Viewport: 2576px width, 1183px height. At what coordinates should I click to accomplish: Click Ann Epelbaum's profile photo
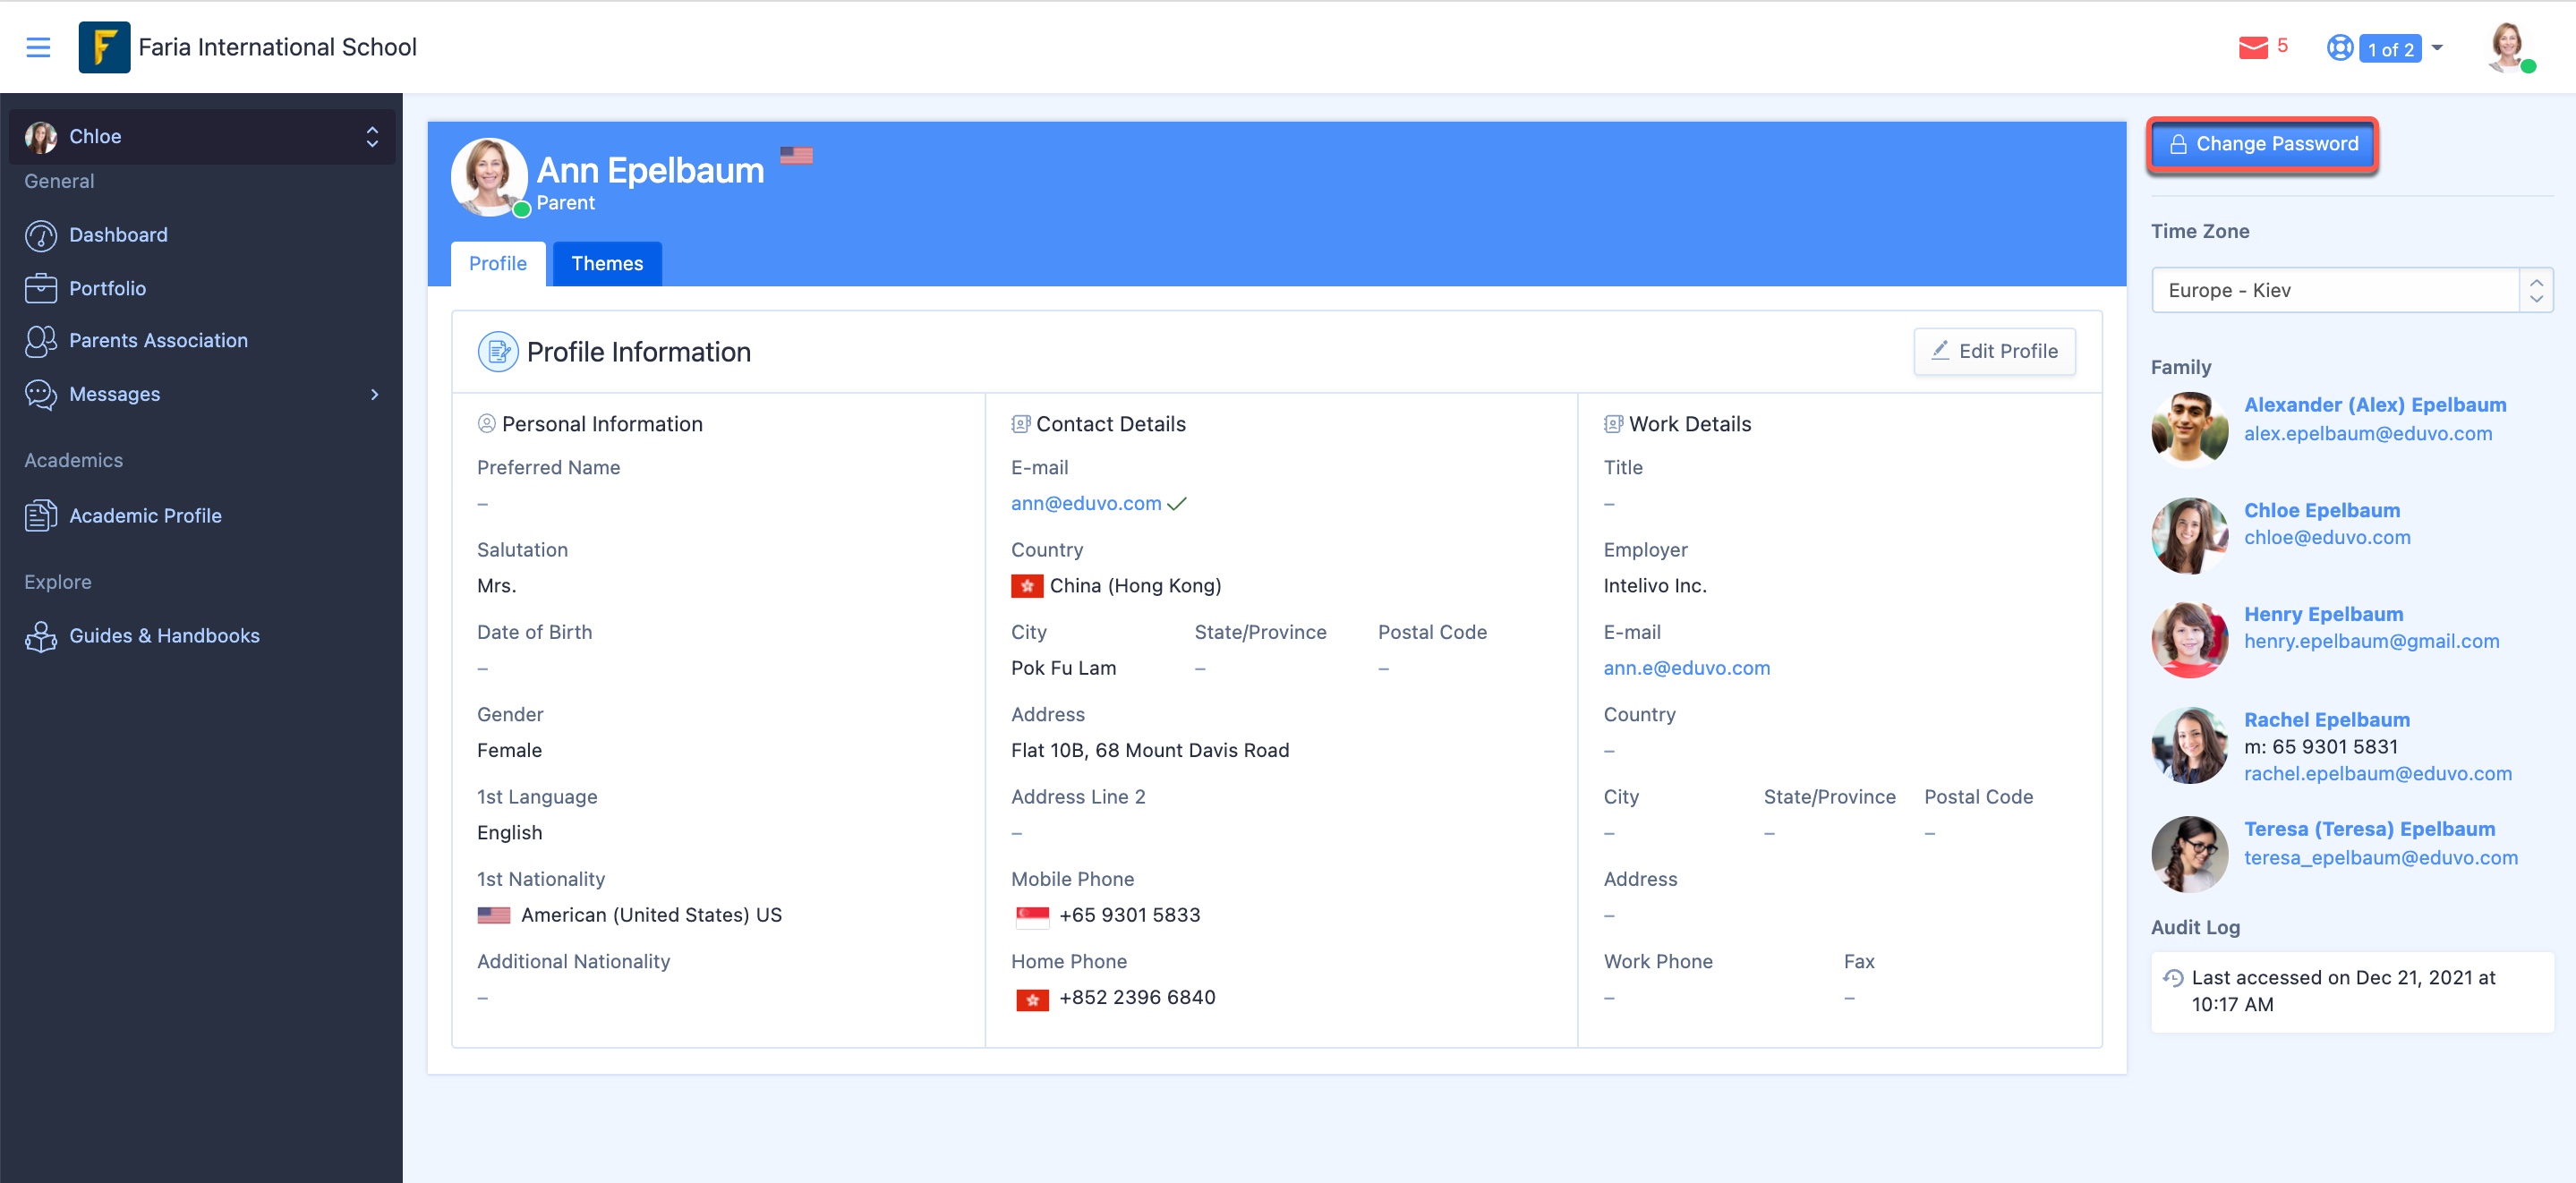(x=489, y=177)
